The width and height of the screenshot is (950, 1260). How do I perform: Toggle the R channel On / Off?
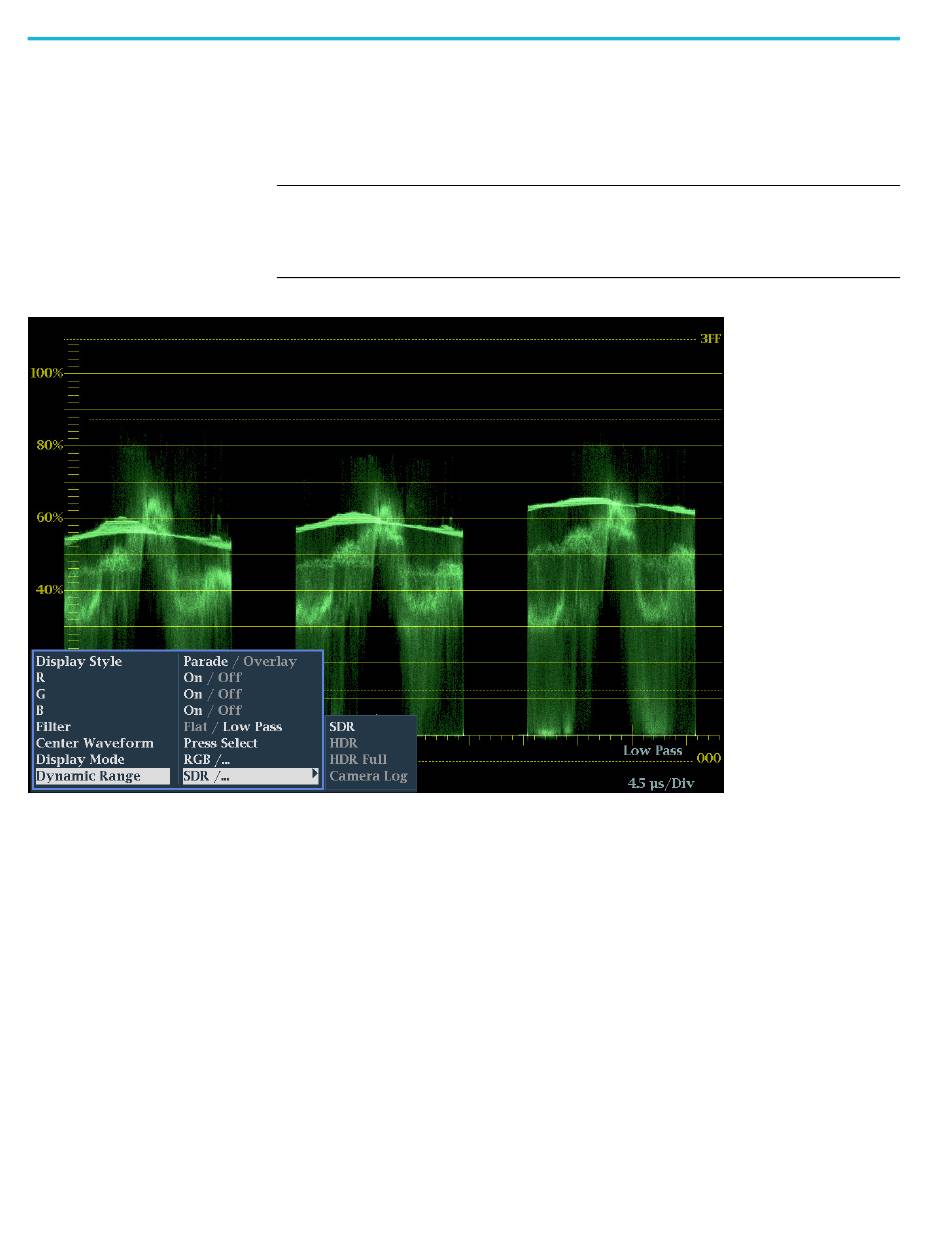point(212,677)
